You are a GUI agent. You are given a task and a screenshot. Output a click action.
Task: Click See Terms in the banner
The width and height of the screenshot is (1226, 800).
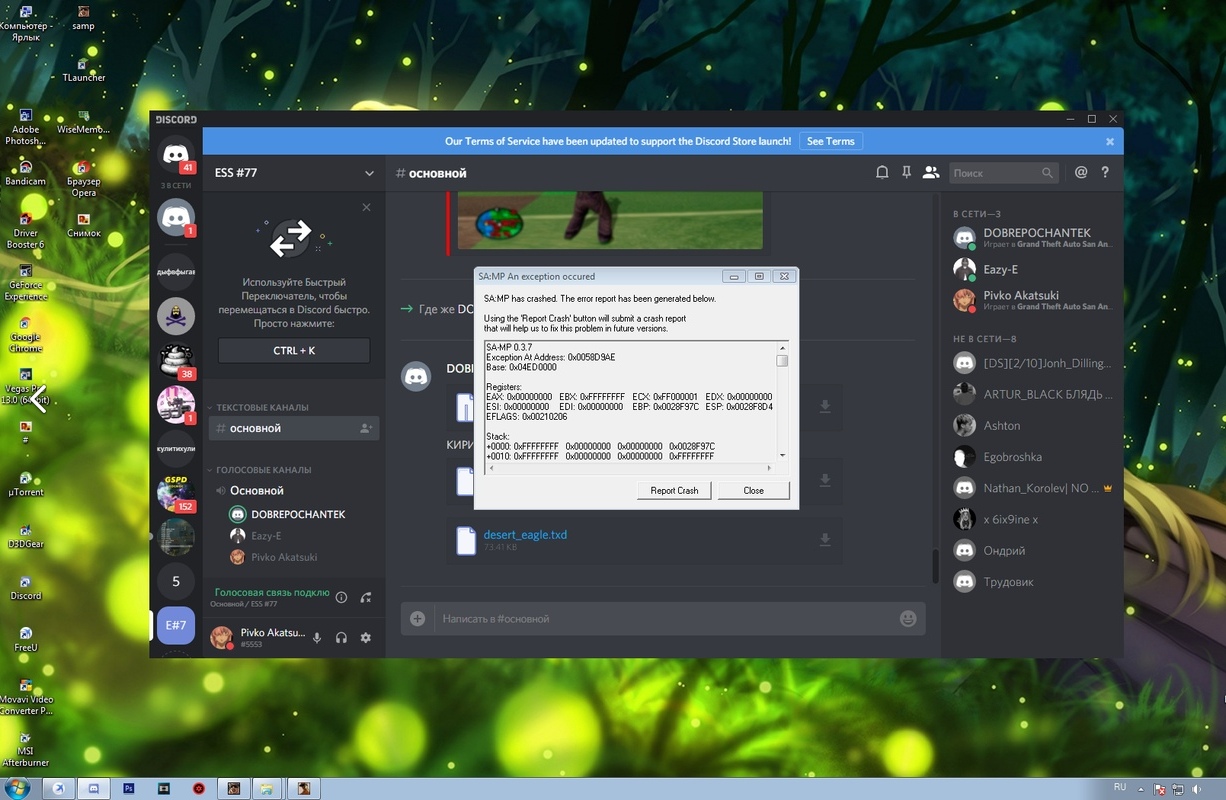click(830, 142)
